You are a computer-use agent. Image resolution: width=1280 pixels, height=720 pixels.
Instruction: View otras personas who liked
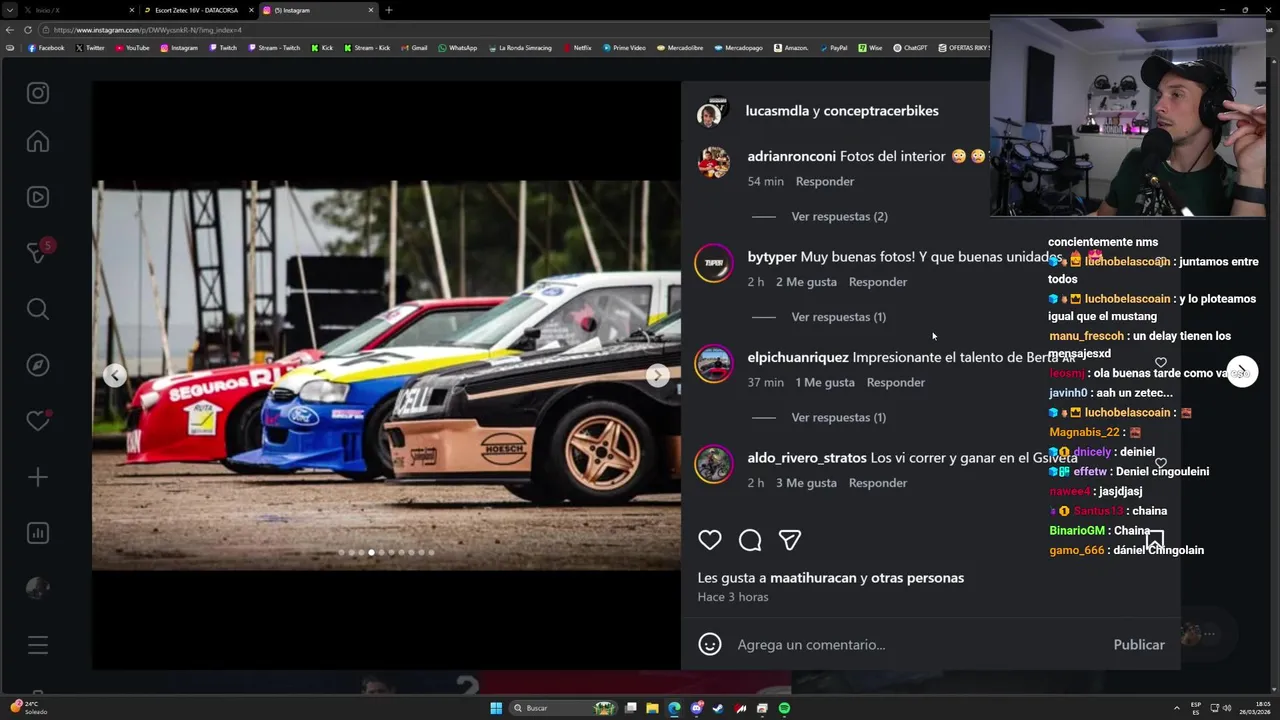pyautogui.click(x=917, y=578)
